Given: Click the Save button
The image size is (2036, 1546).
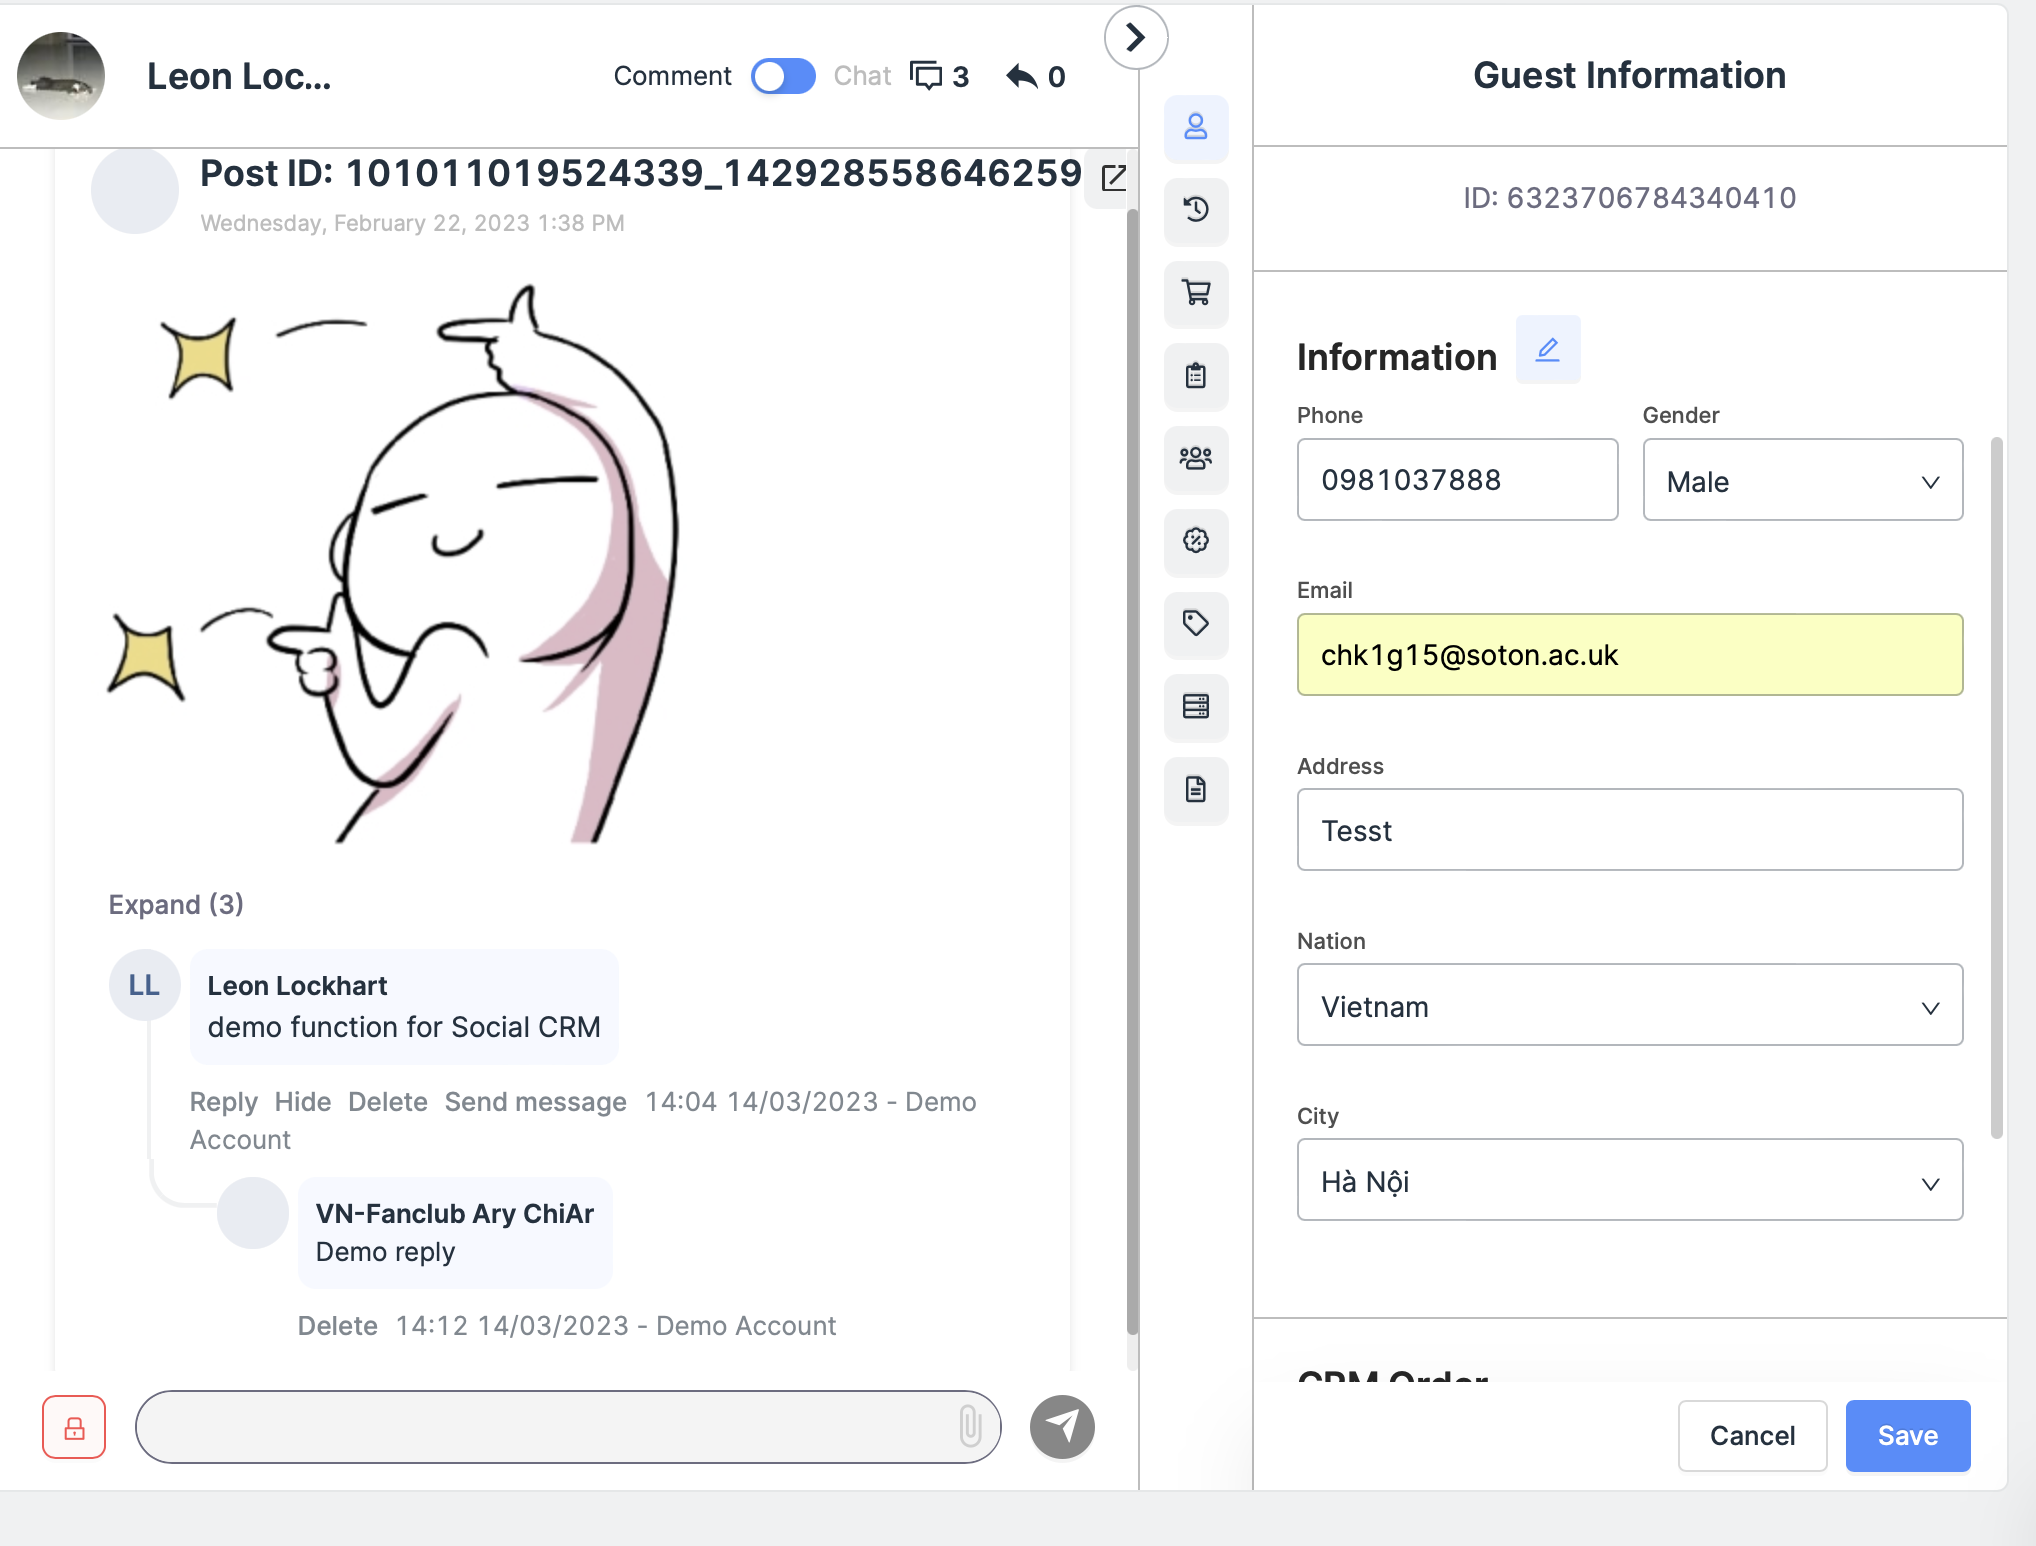Looking at the screenshot, I should (x=1907, y=1436).
